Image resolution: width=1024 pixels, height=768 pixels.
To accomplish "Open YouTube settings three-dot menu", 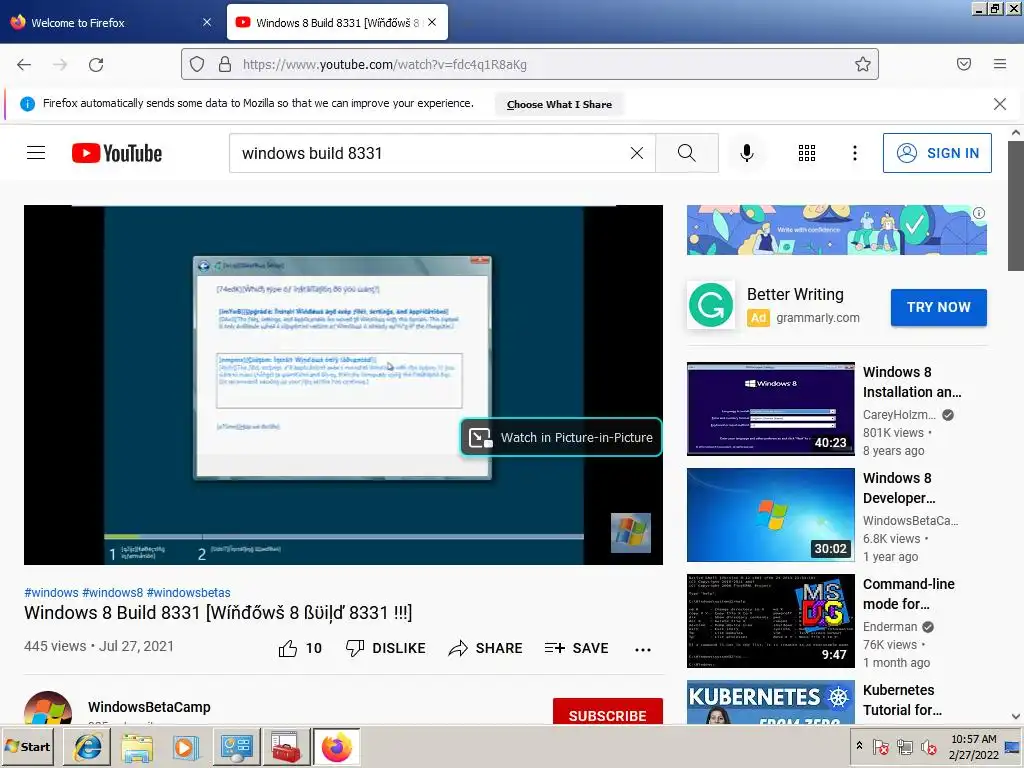I will tap(854, 153).
